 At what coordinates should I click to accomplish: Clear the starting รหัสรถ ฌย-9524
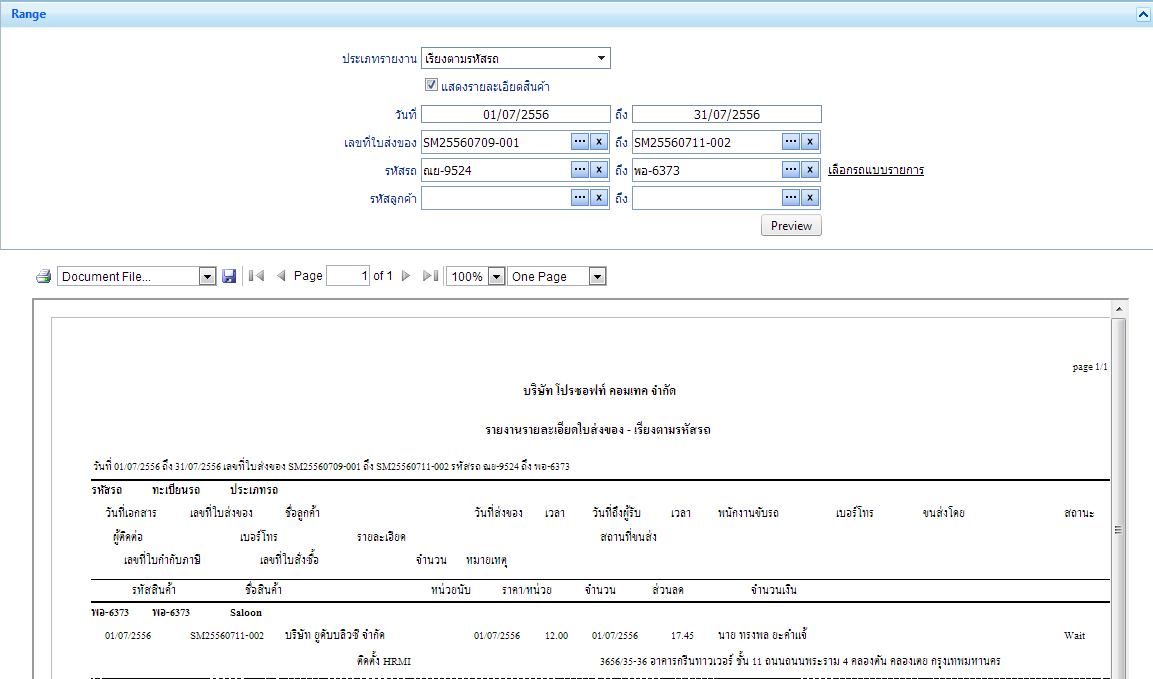(x=599, y=170)
